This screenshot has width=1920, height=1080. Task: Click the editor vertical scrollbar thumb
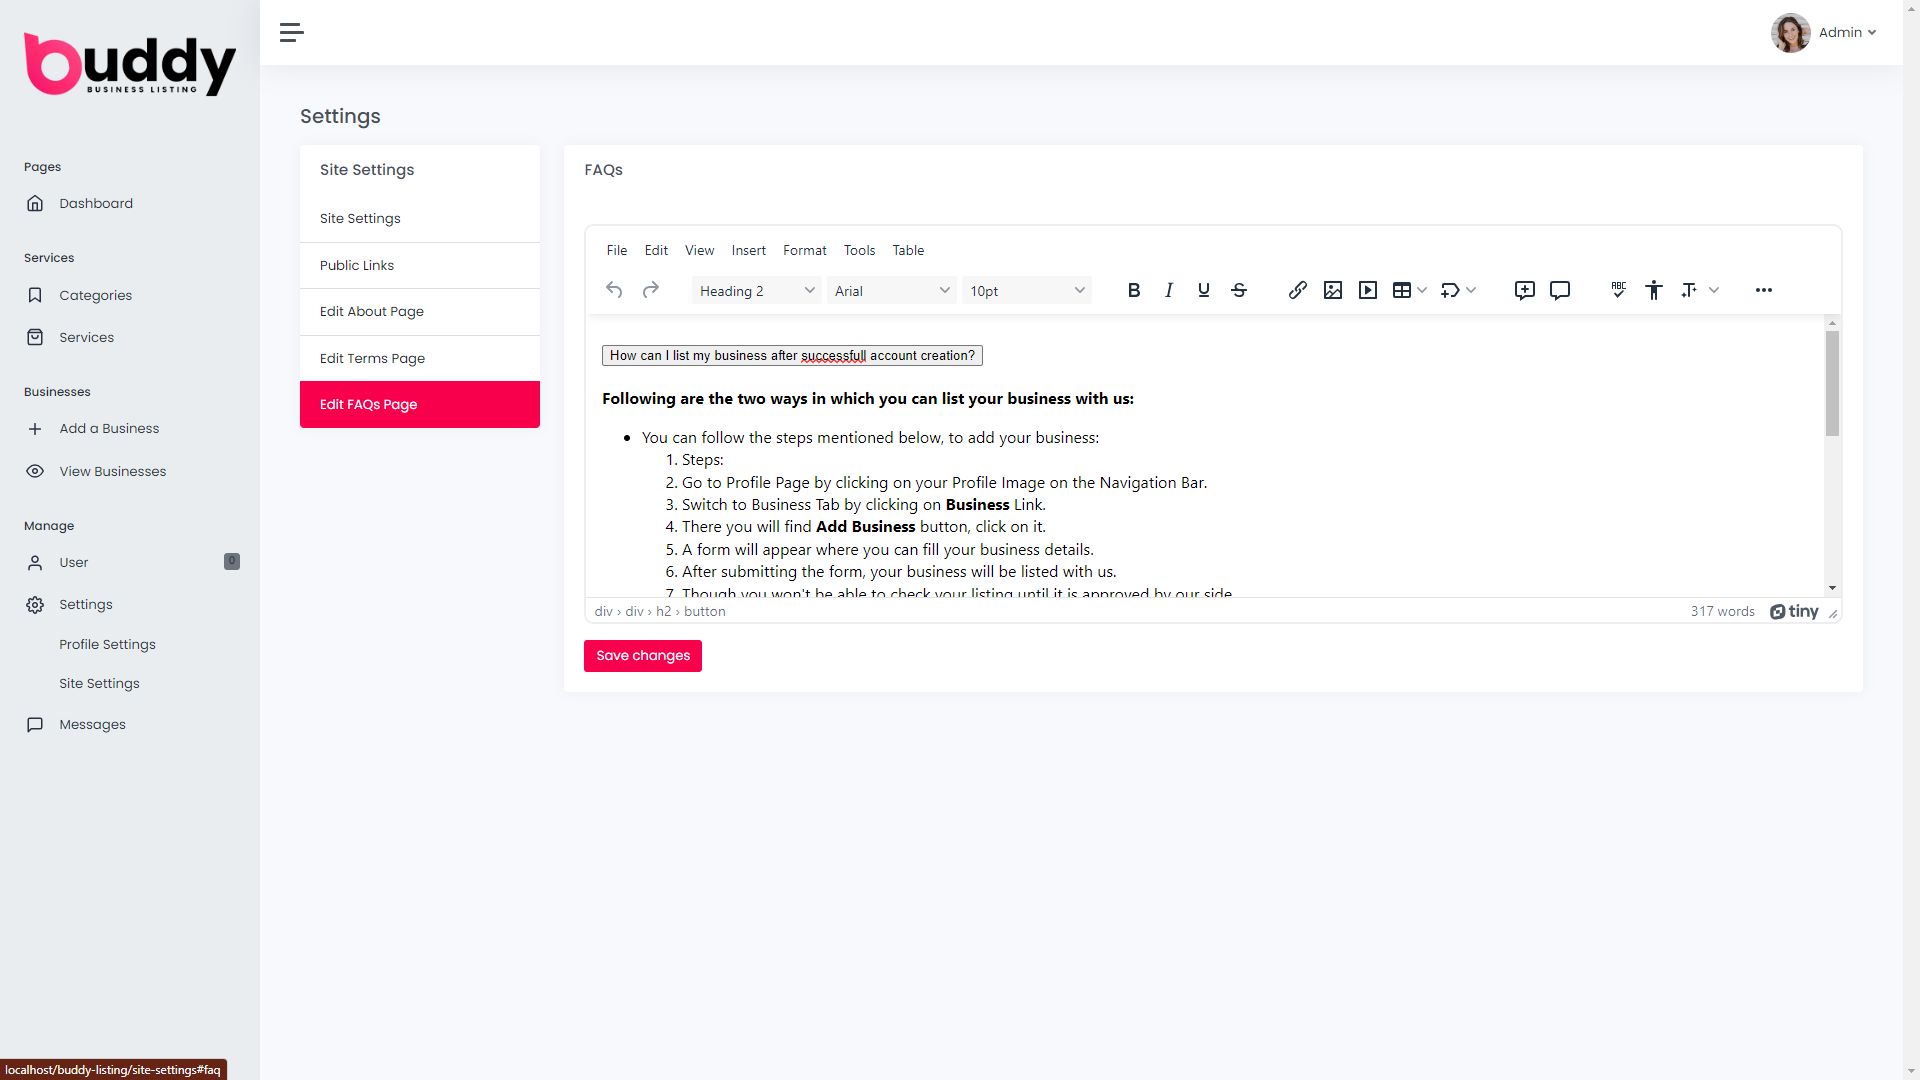1832,383
